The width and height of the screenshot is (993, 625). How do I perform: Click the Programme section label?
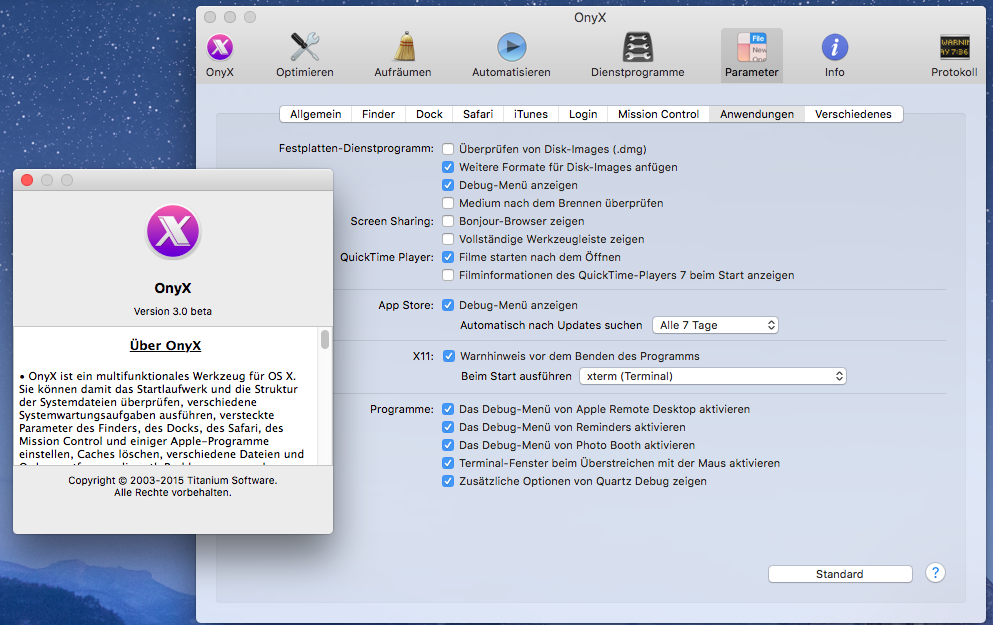(402, 409)
